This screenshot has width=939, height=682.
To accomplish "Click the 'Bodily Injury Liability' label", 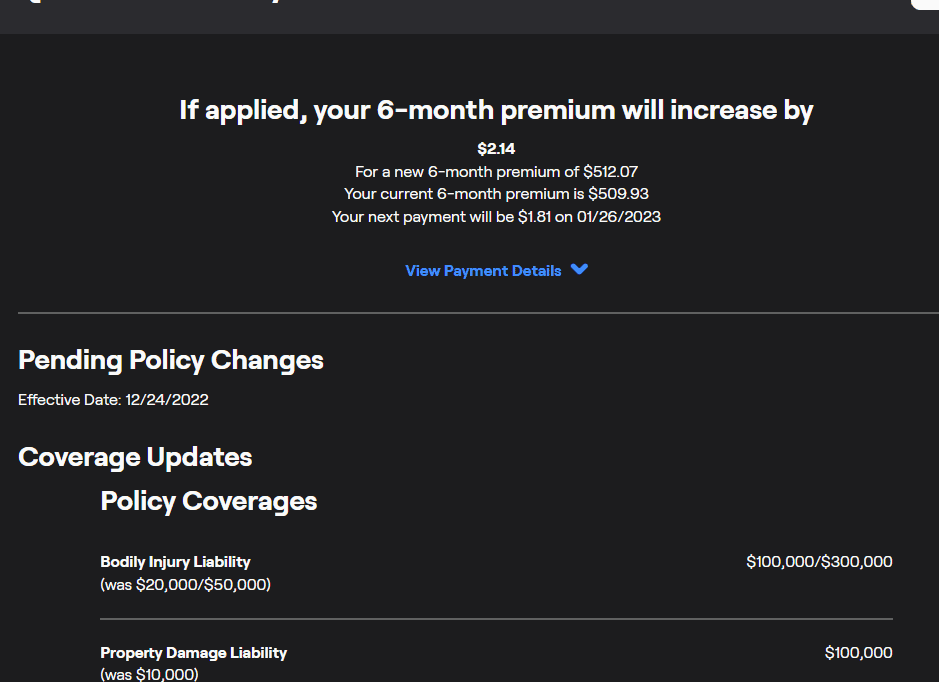I will coord(175,562).
